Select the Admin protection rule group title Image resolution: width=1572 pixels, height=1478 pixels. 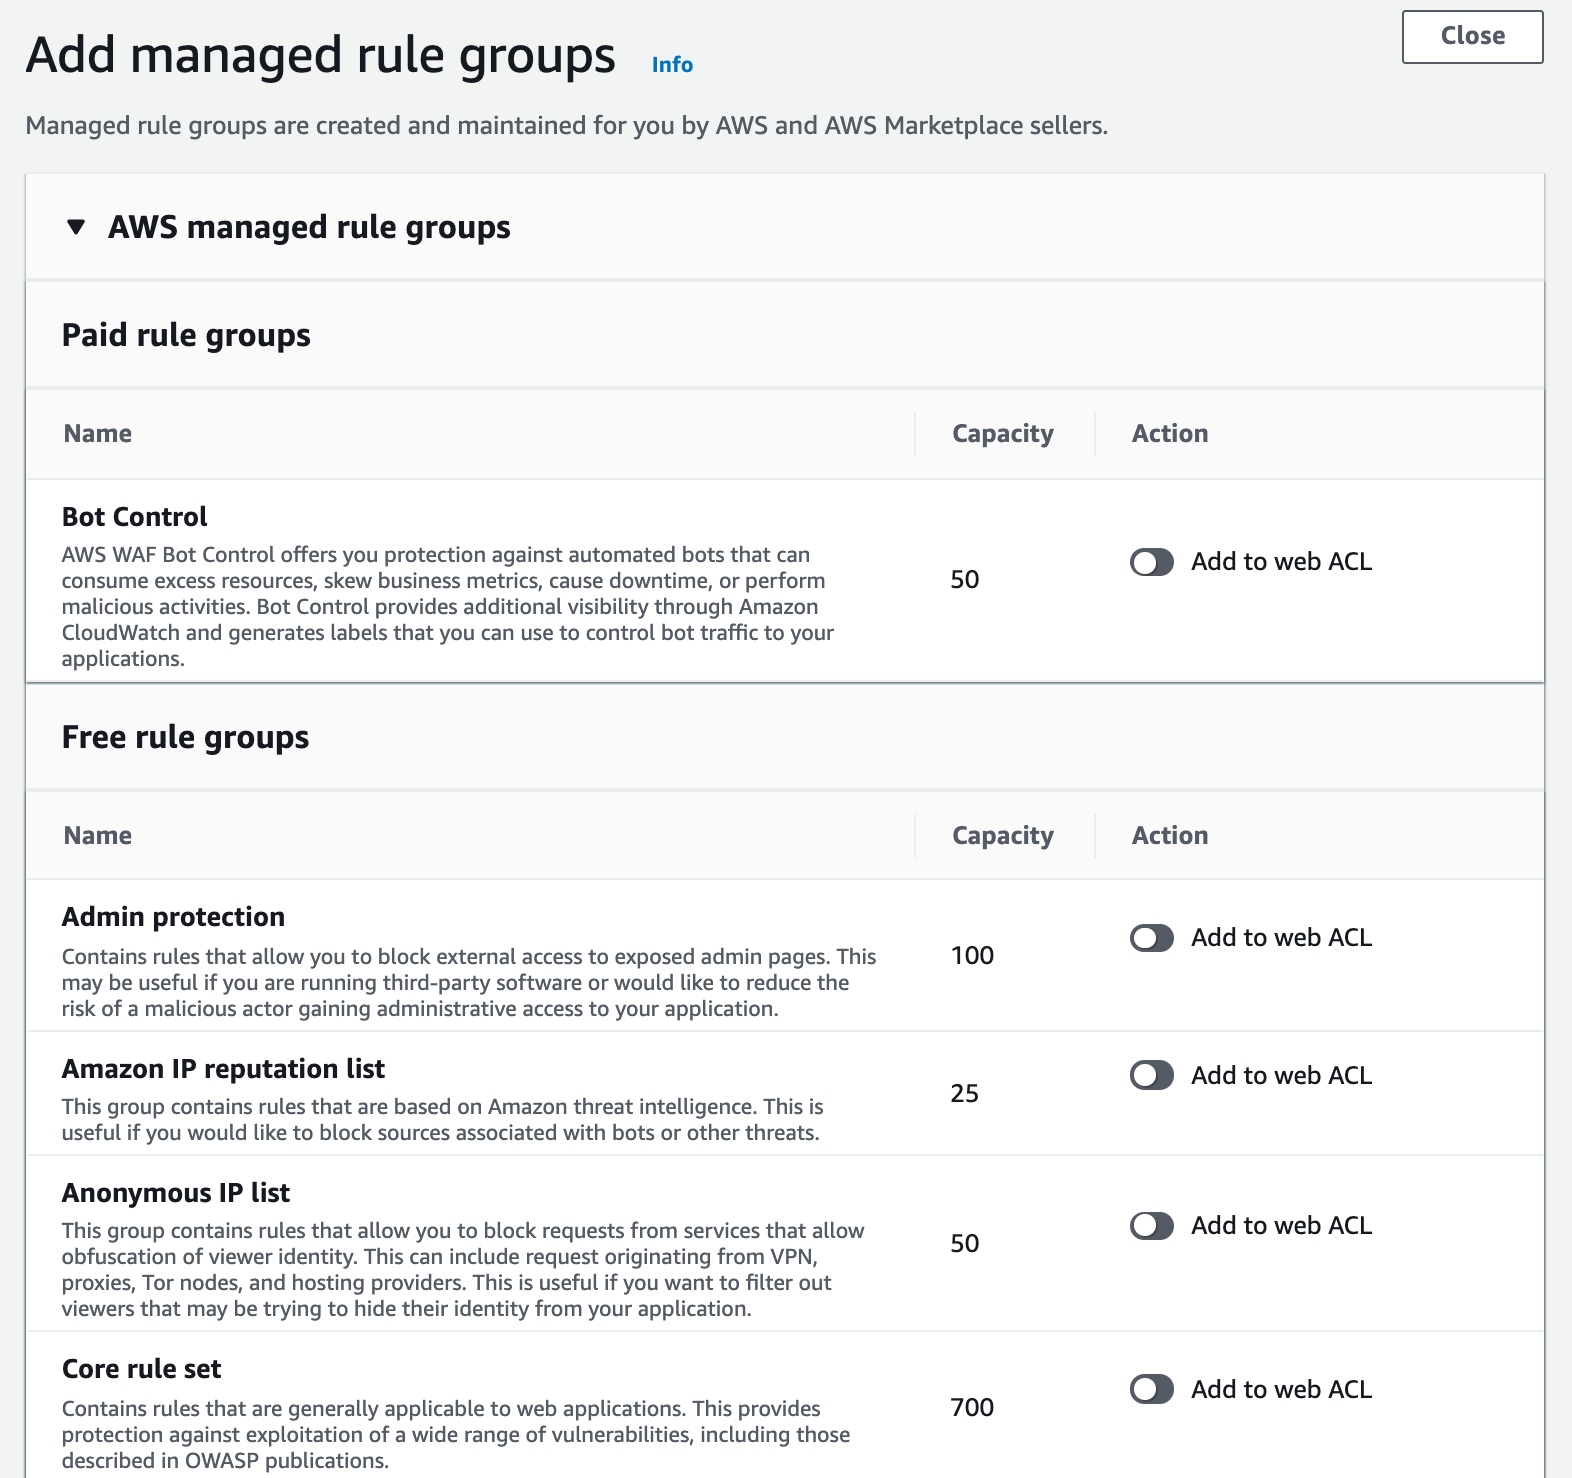[173, 917]
